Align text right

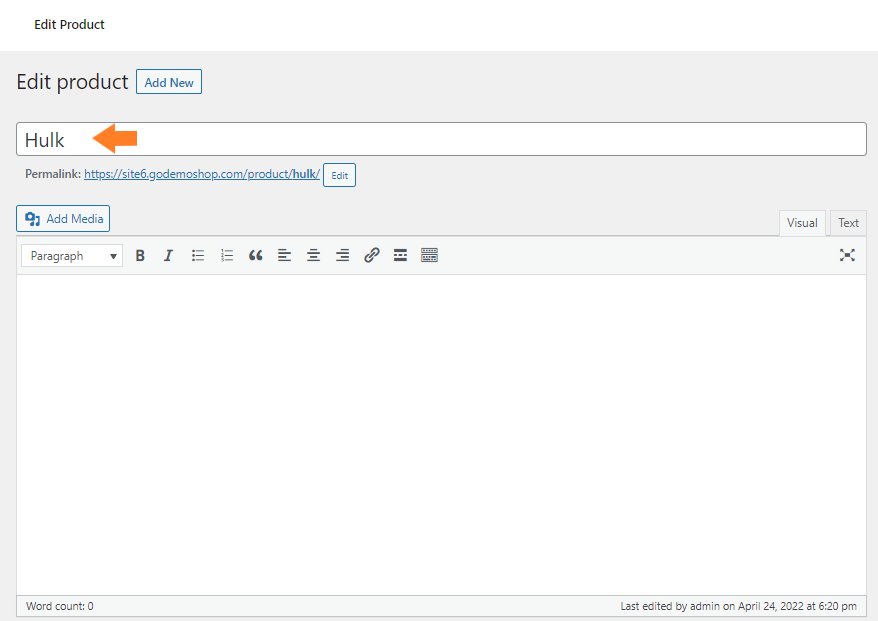click(343, 255)
